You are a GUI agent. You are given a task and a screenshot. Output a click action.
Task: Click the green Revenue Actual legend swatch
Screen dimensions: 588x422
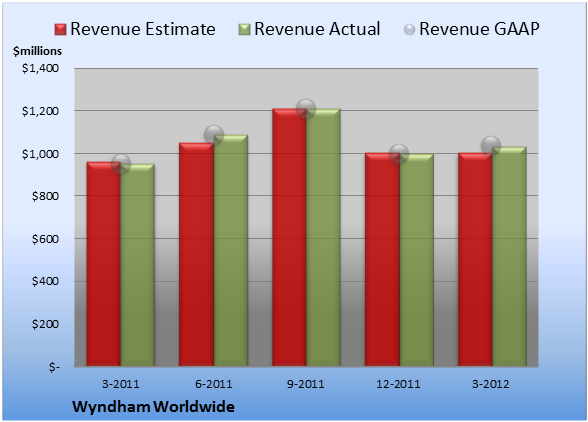(244, 30)
